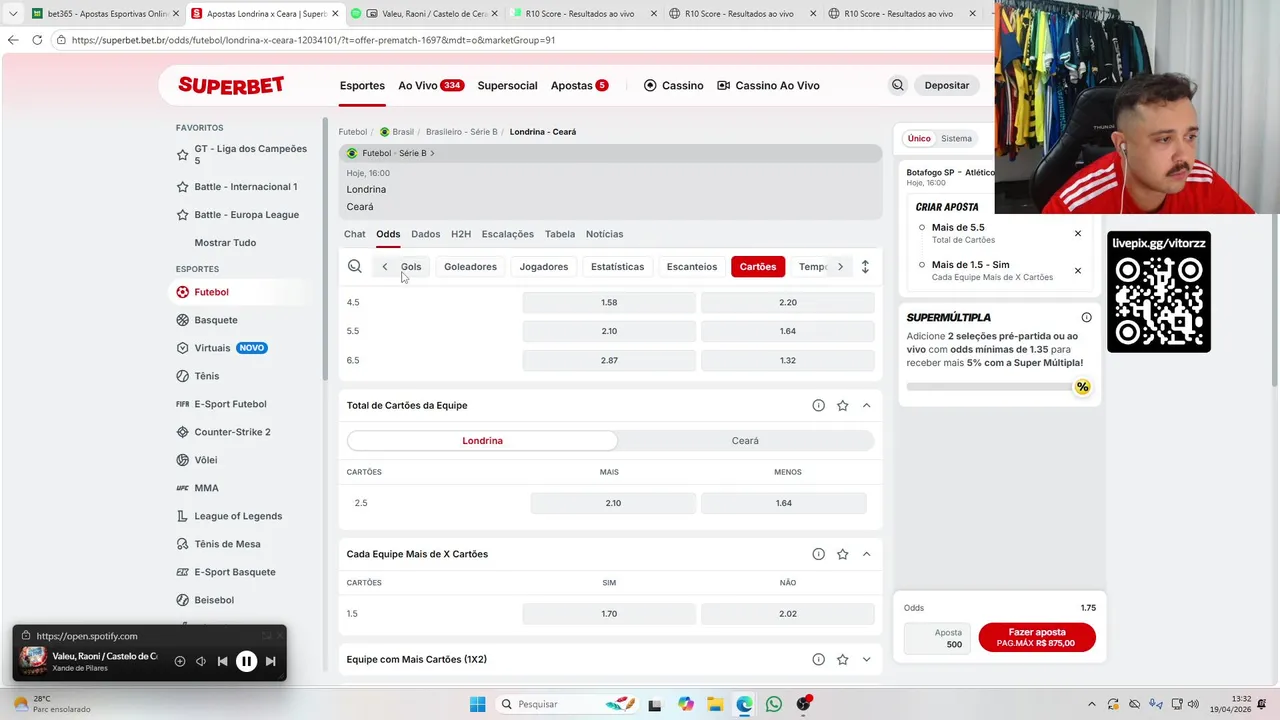The width and height of the screenshot is (1280, 720).
Task: Click Mostrar Tudo in favorites
Action: (x=225, y=243)
